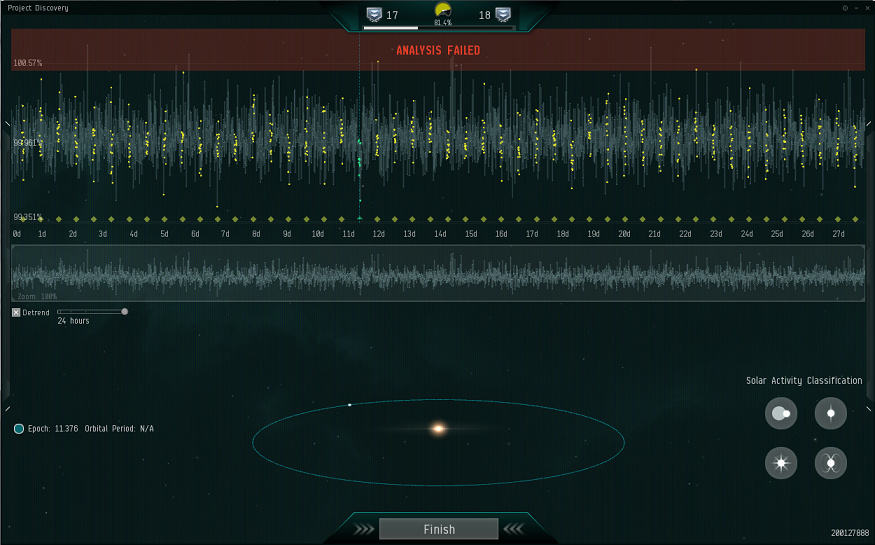Click the glowing star at orbit center

(x=439, y=428)
